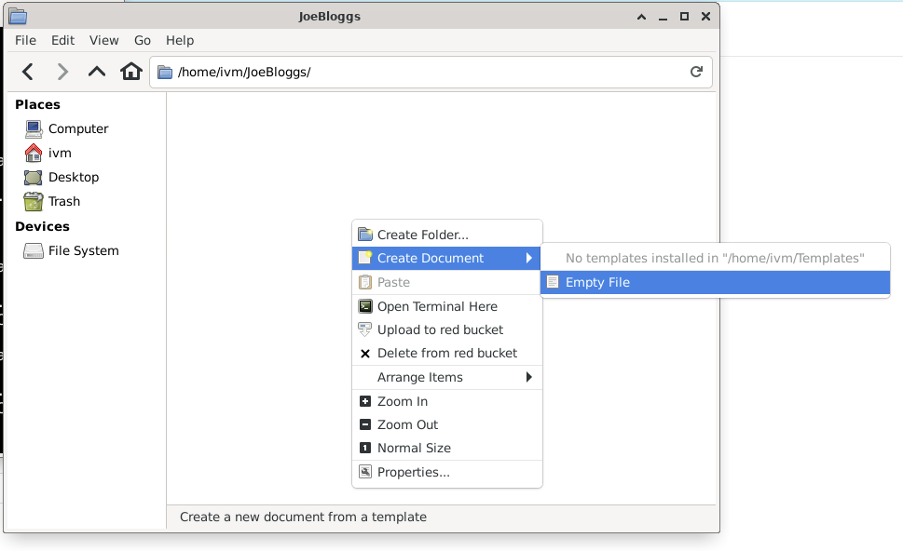904x552 pixels.
Task: Click Delete from red bucket
Action: (446, 353)
